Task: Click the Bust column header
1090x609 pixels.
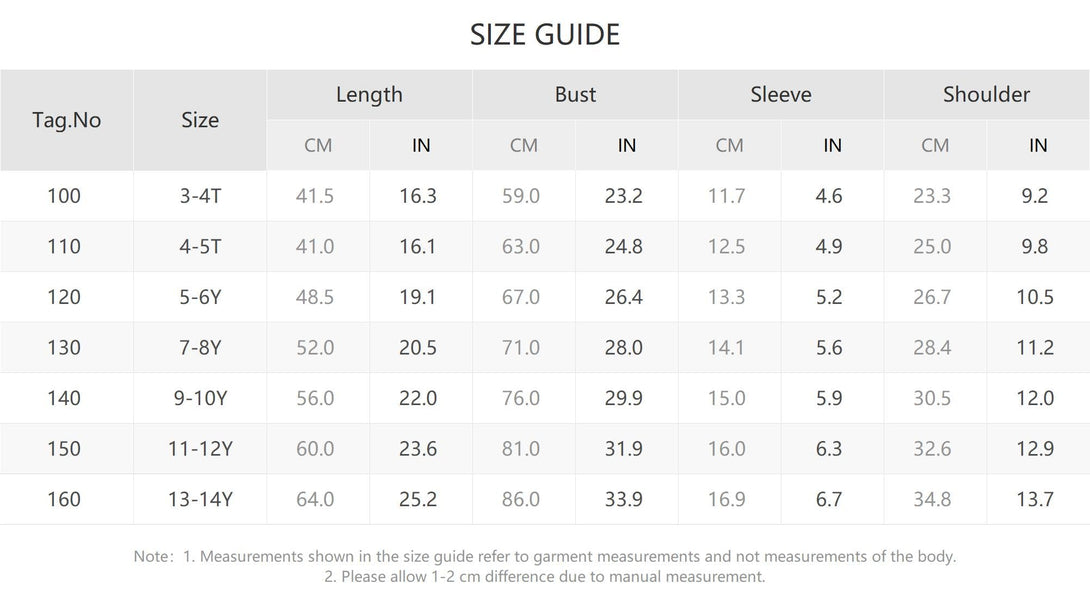Action: point(575,95)
